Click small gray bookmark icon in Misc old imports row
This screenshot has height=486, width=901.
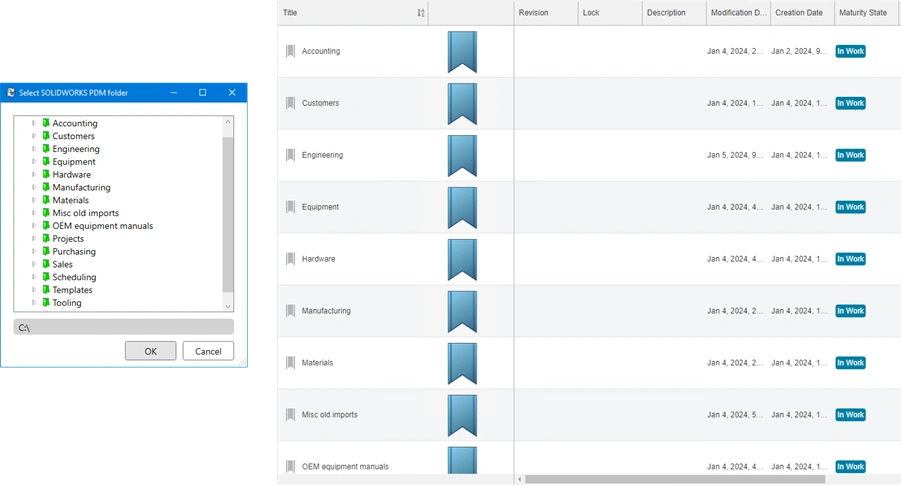(x=290, y=415)
